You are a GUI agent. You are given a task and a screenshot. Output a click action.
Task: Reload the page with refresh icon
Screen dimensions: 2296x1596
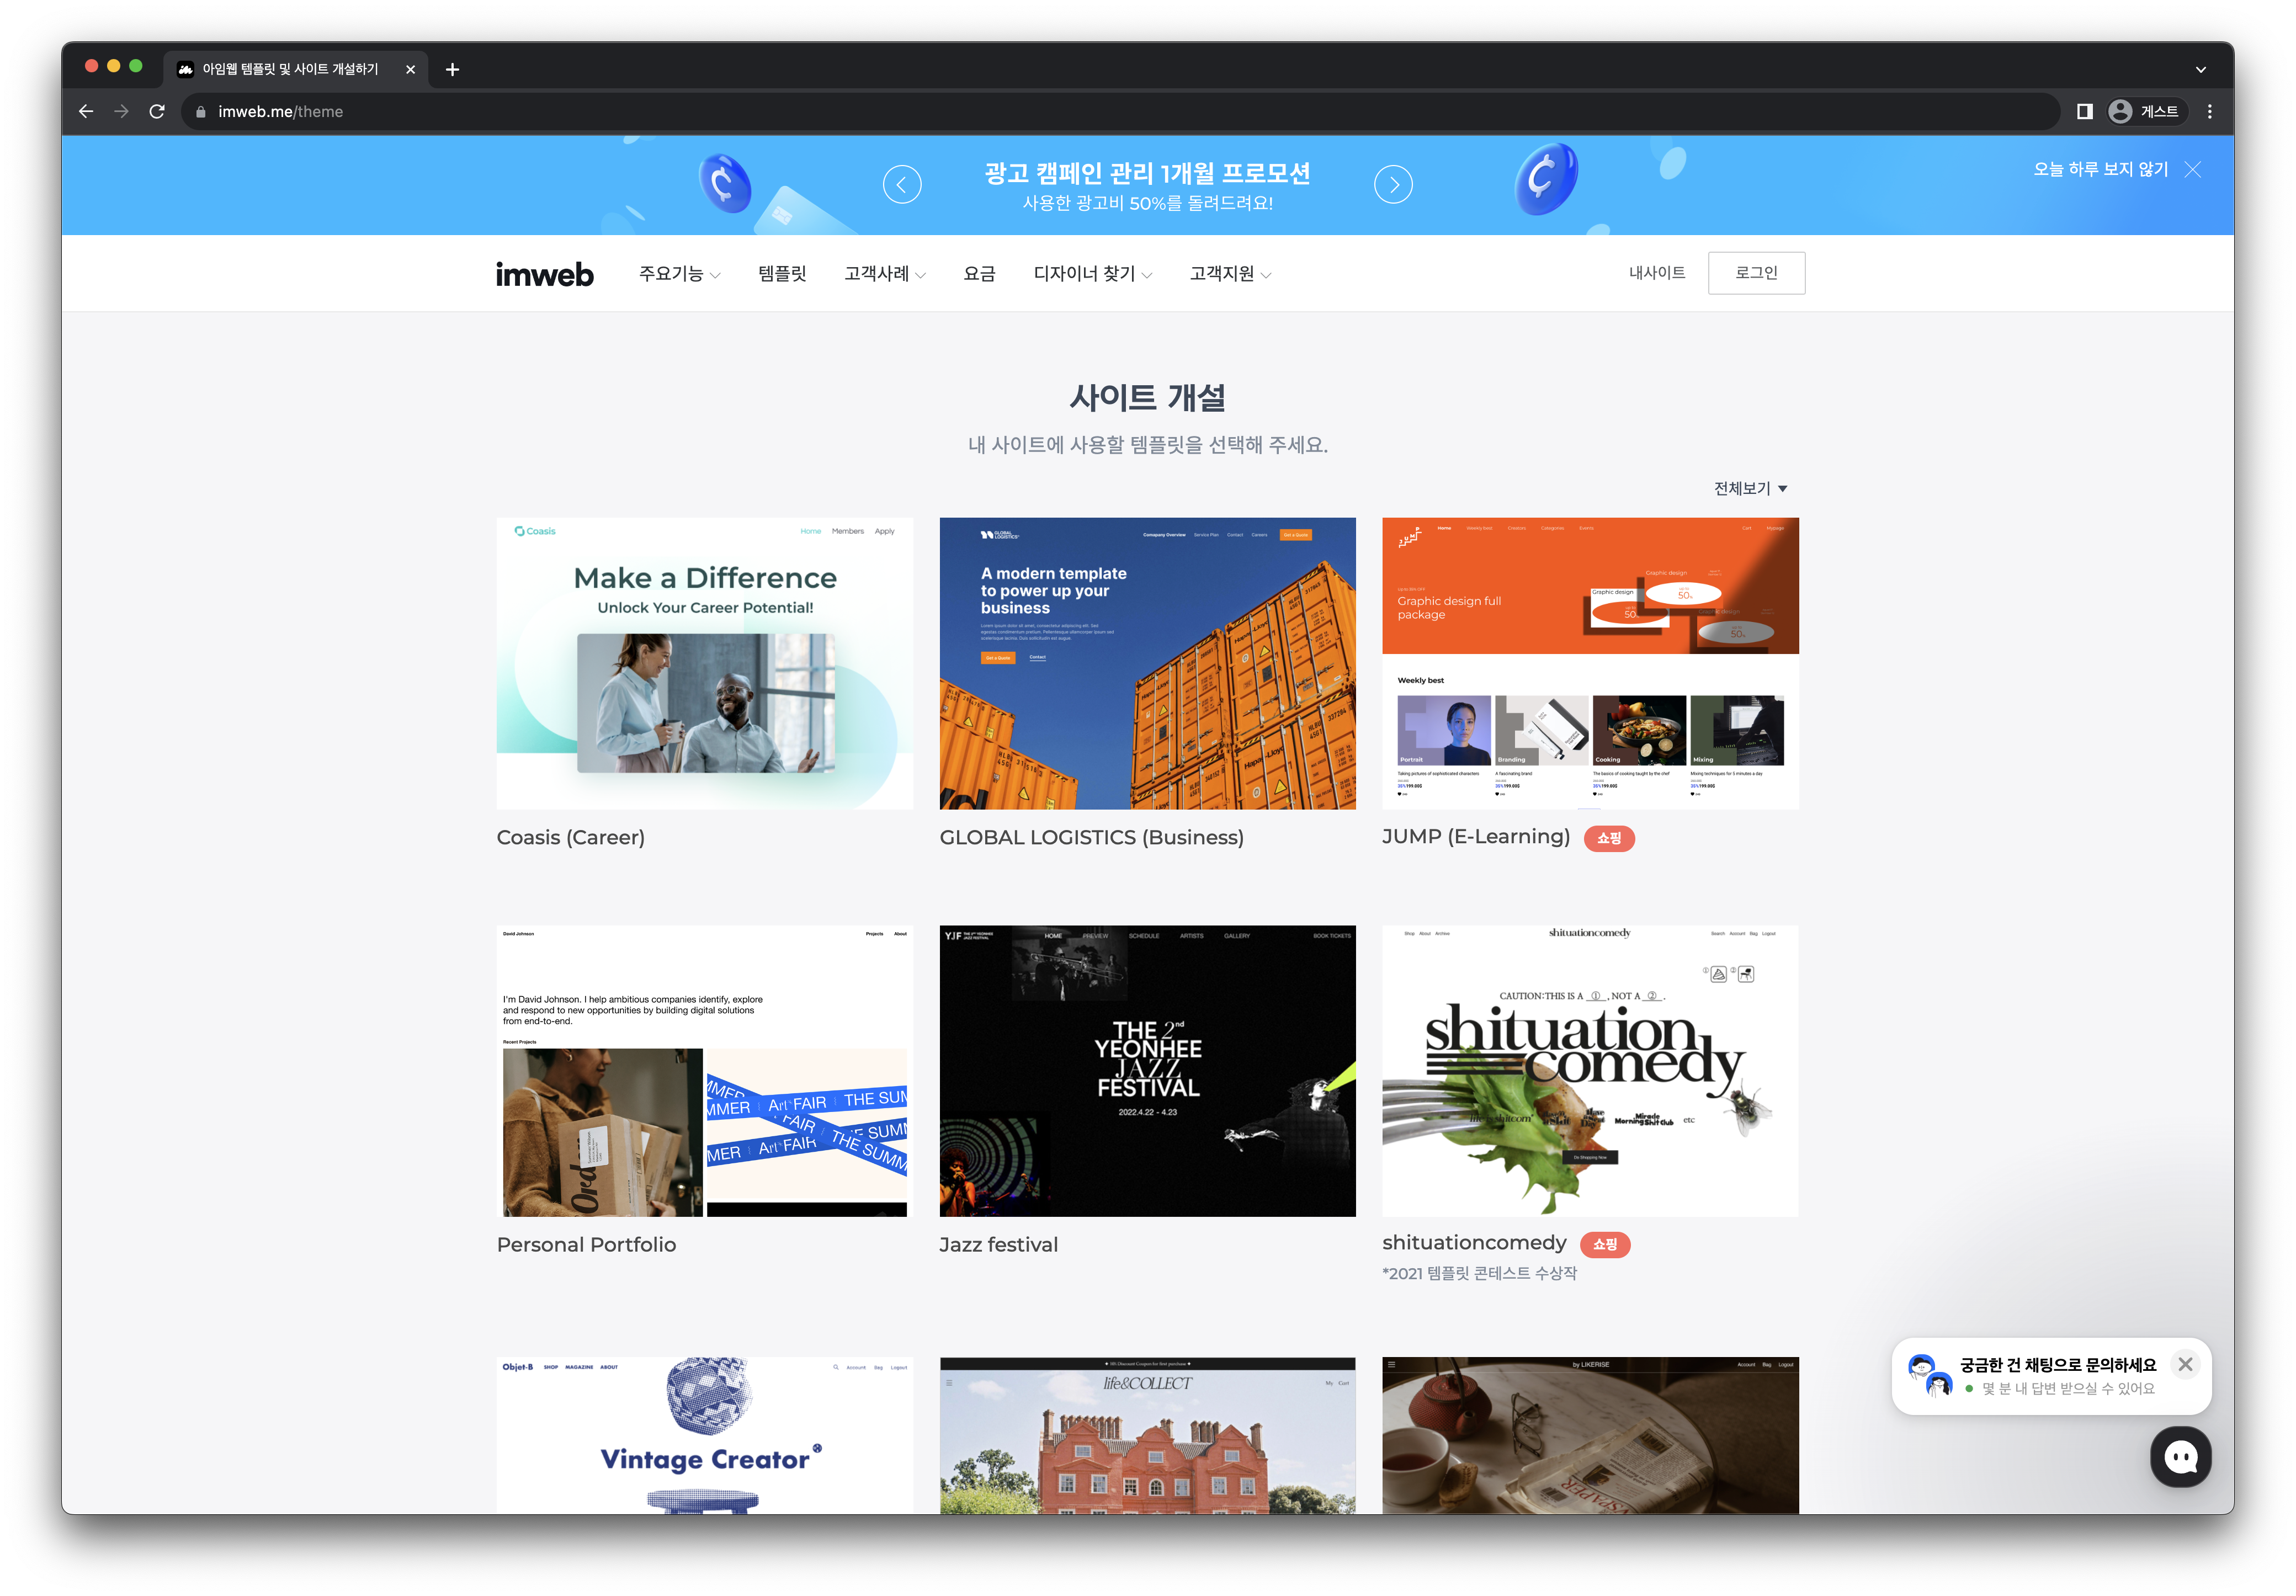pos(157,111)
